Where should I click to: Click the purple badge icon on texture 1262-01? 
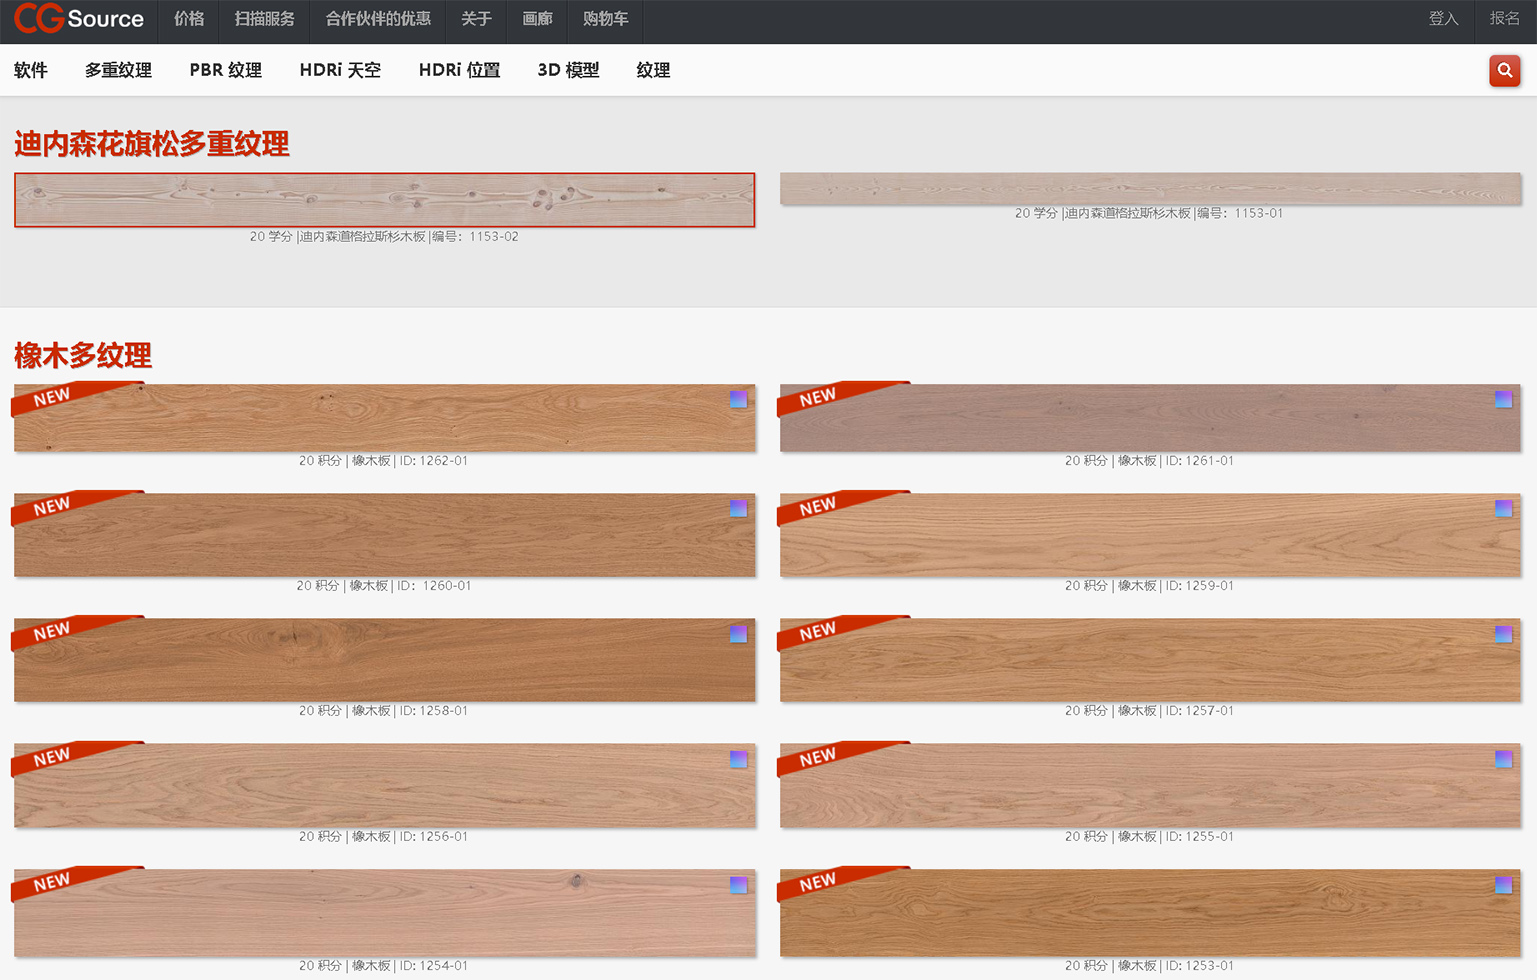pyautogui.click(x=738, y=399)
